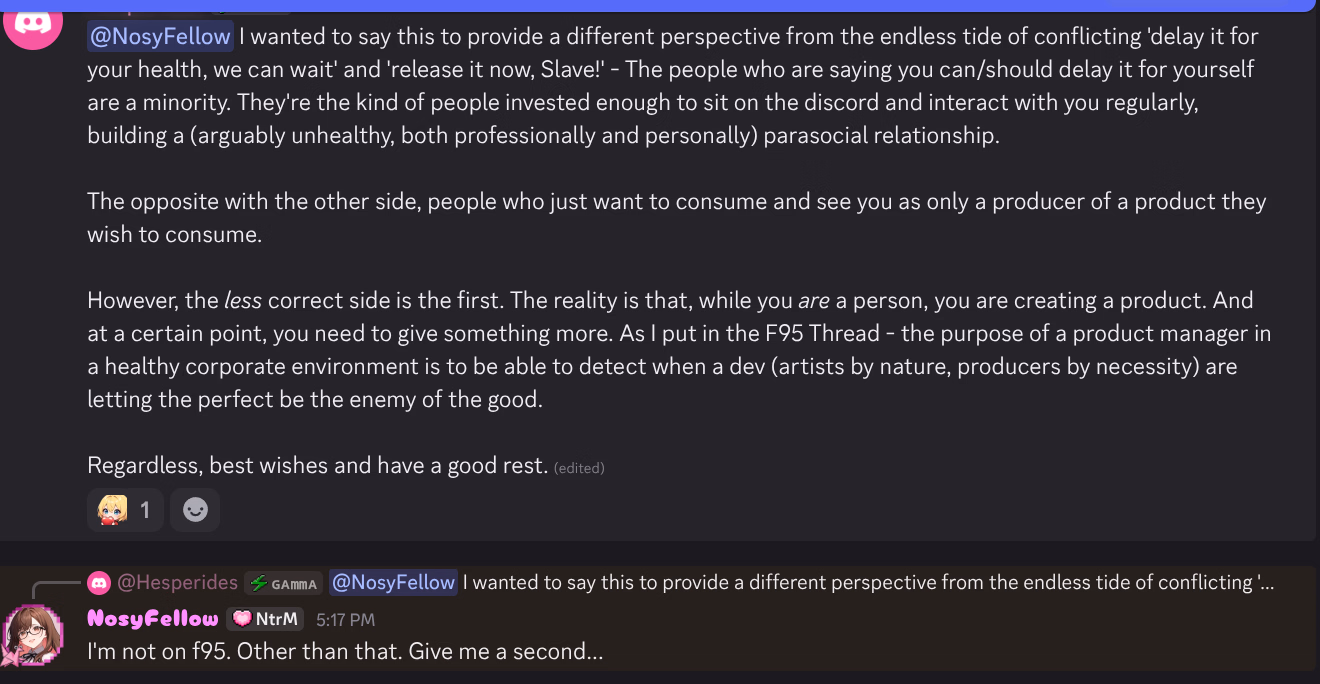Click the pink Discord avatar at top left
Viewport: 1320px width, 684px height.
[x=33, y=22]
